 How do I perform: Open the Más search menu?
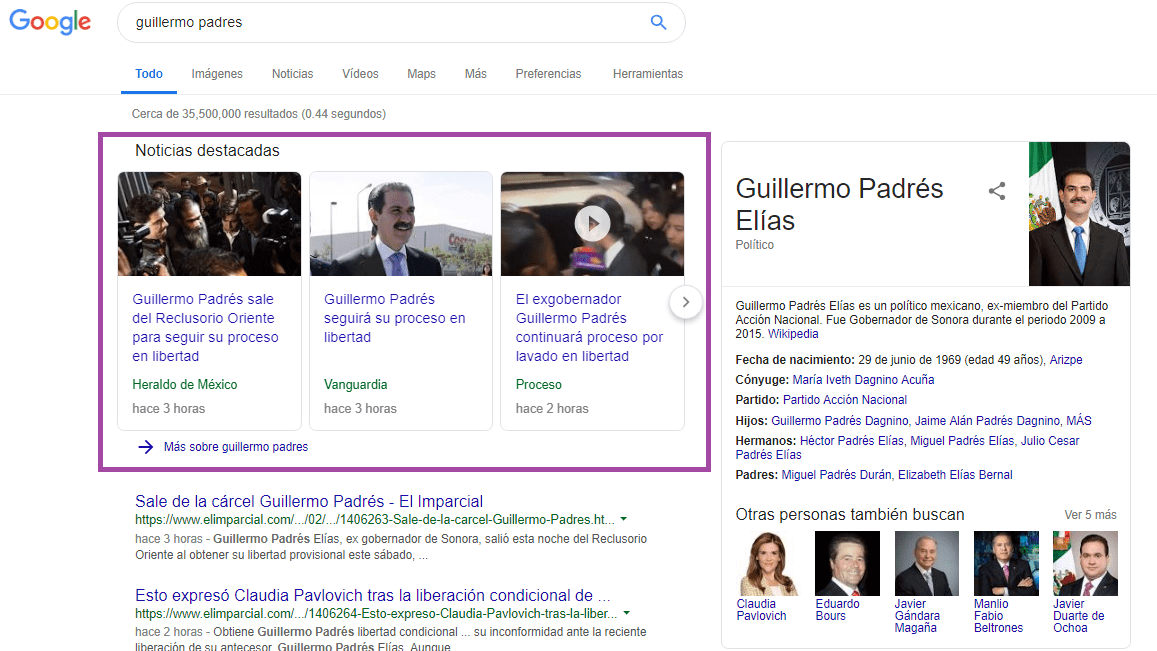475,74
